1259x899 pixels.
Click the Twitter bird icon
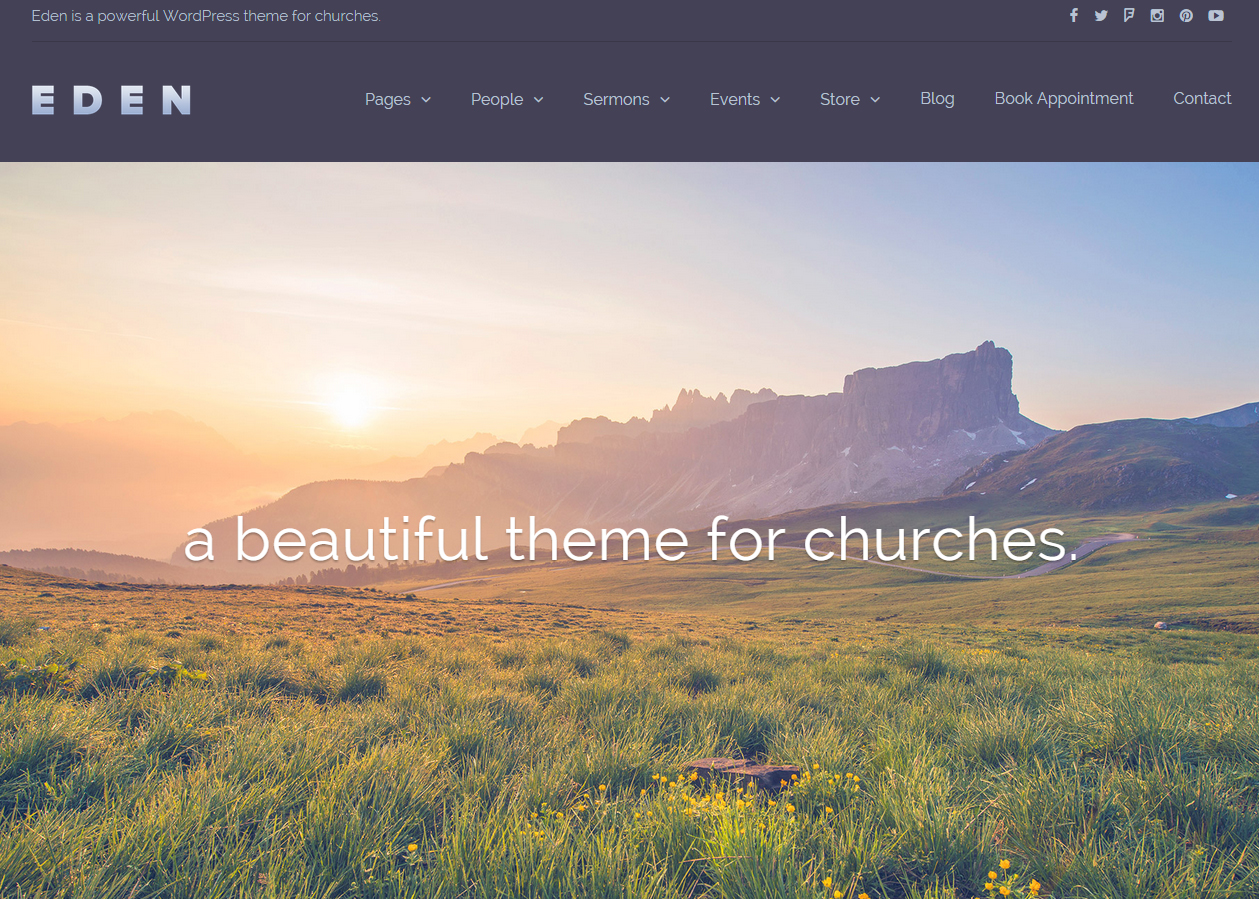tap(1101, 15)
